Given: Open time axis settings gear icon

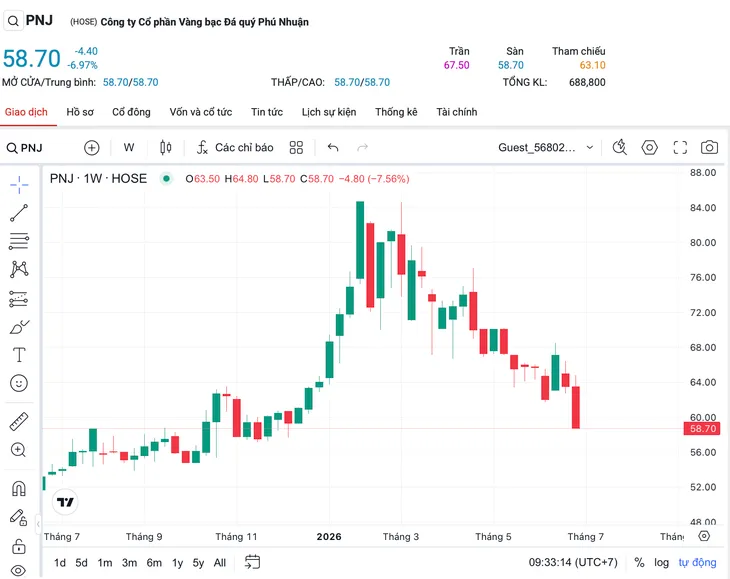Looking at the screenshot, I should (704, 536).
